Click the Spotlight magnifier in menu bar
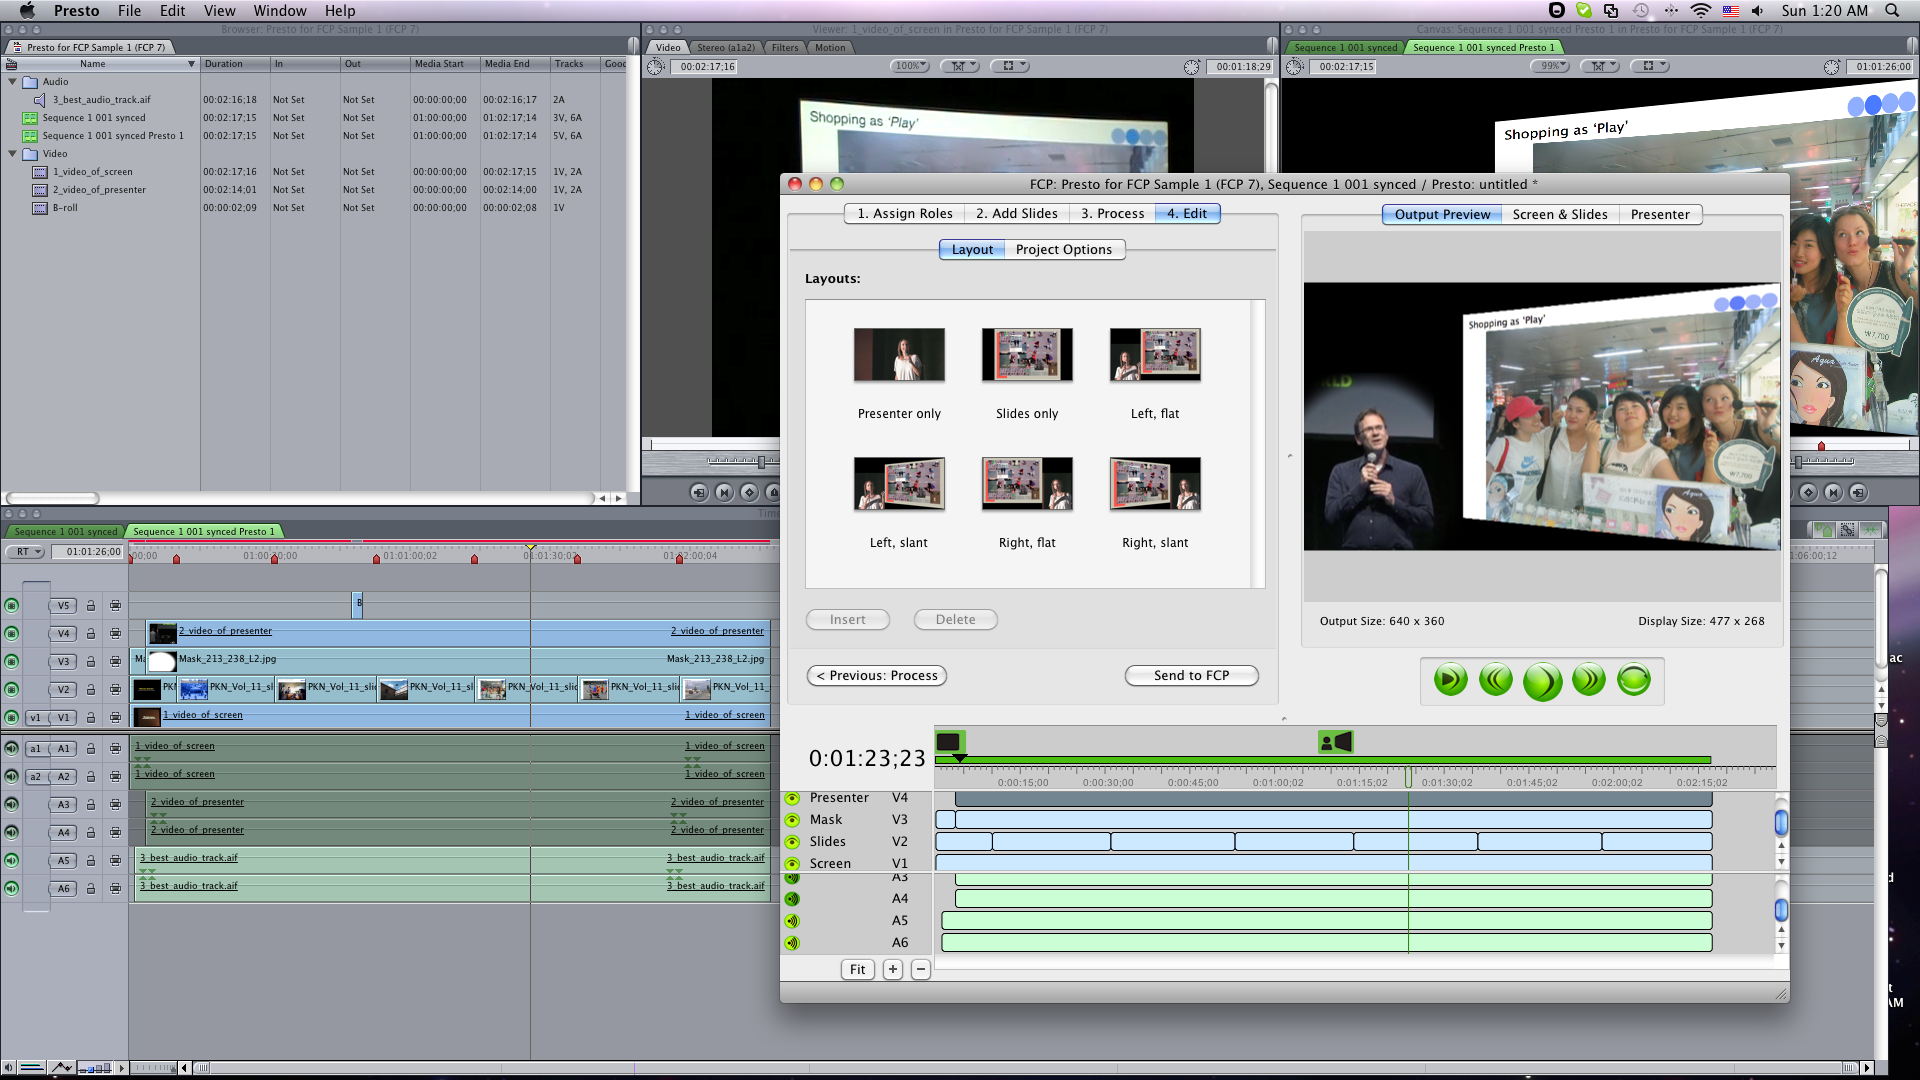1920x1080 pixels. (x=1892, y=11)
